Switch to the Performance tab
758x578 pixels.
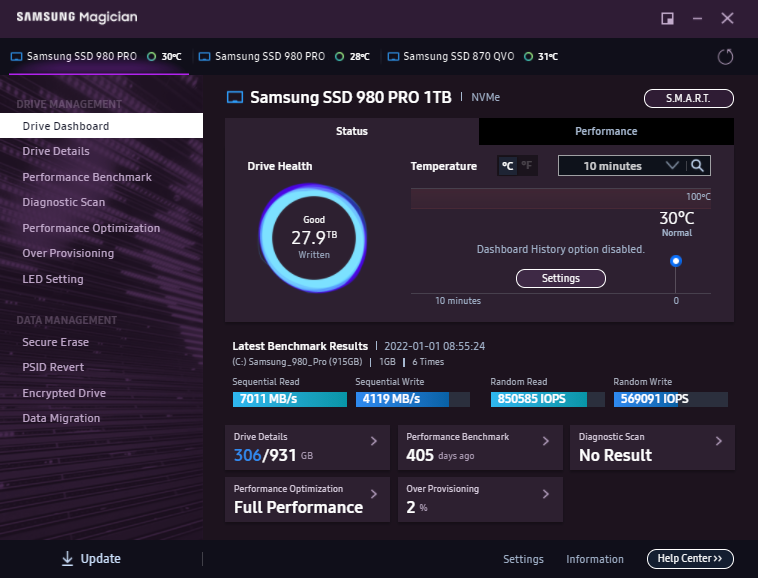click(x=606, y=131)
